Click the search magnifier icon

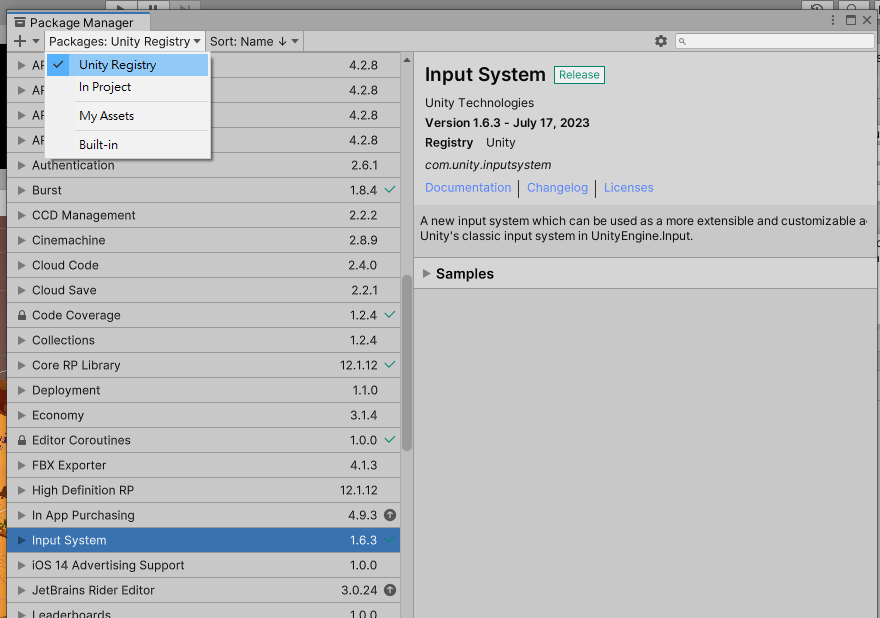[682, 42]
